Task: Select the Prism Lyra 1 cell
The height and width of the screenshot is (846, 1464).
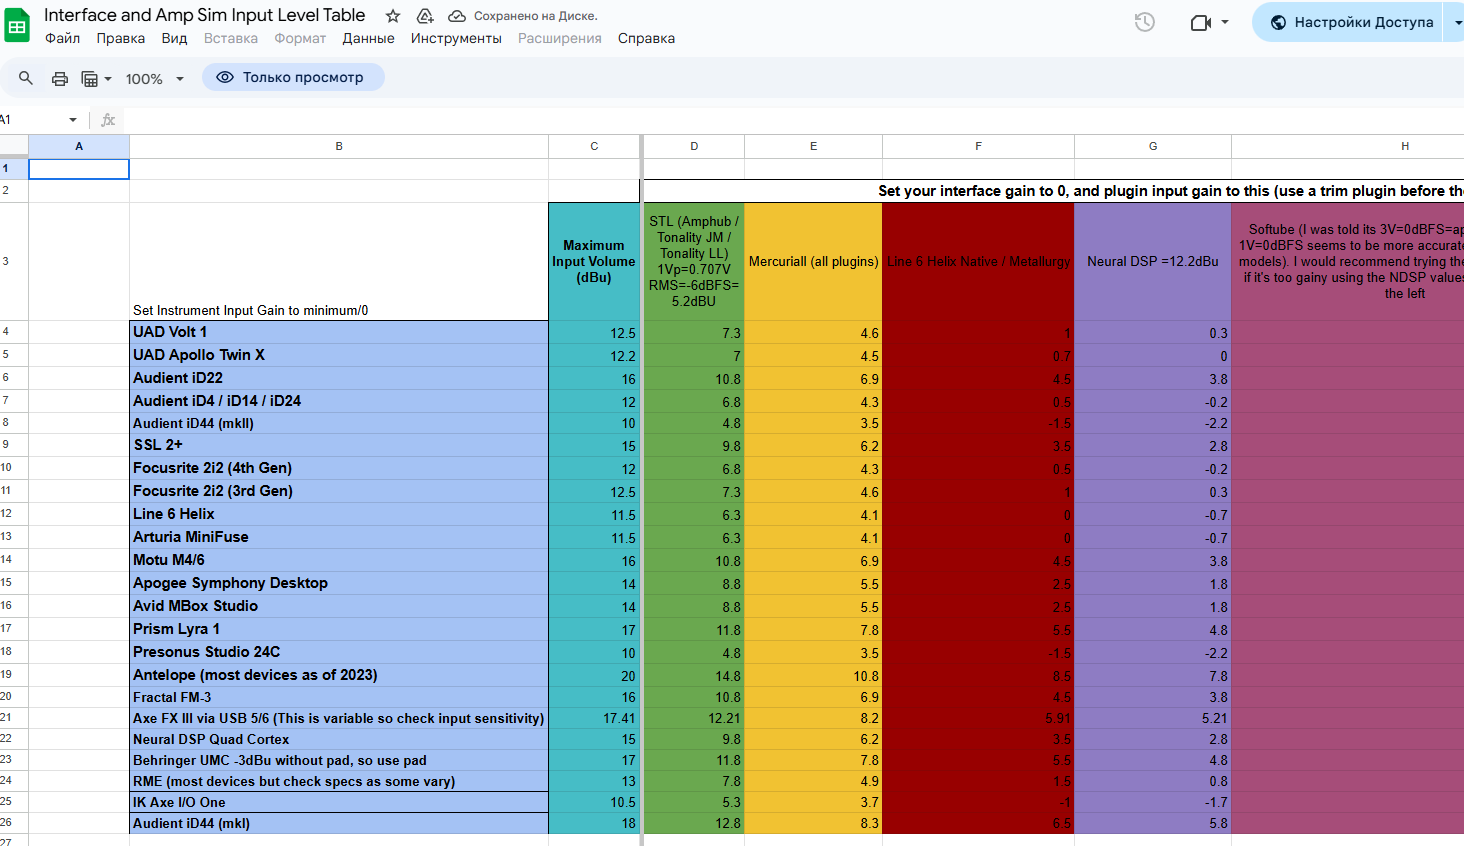Action: coord(339,629)
